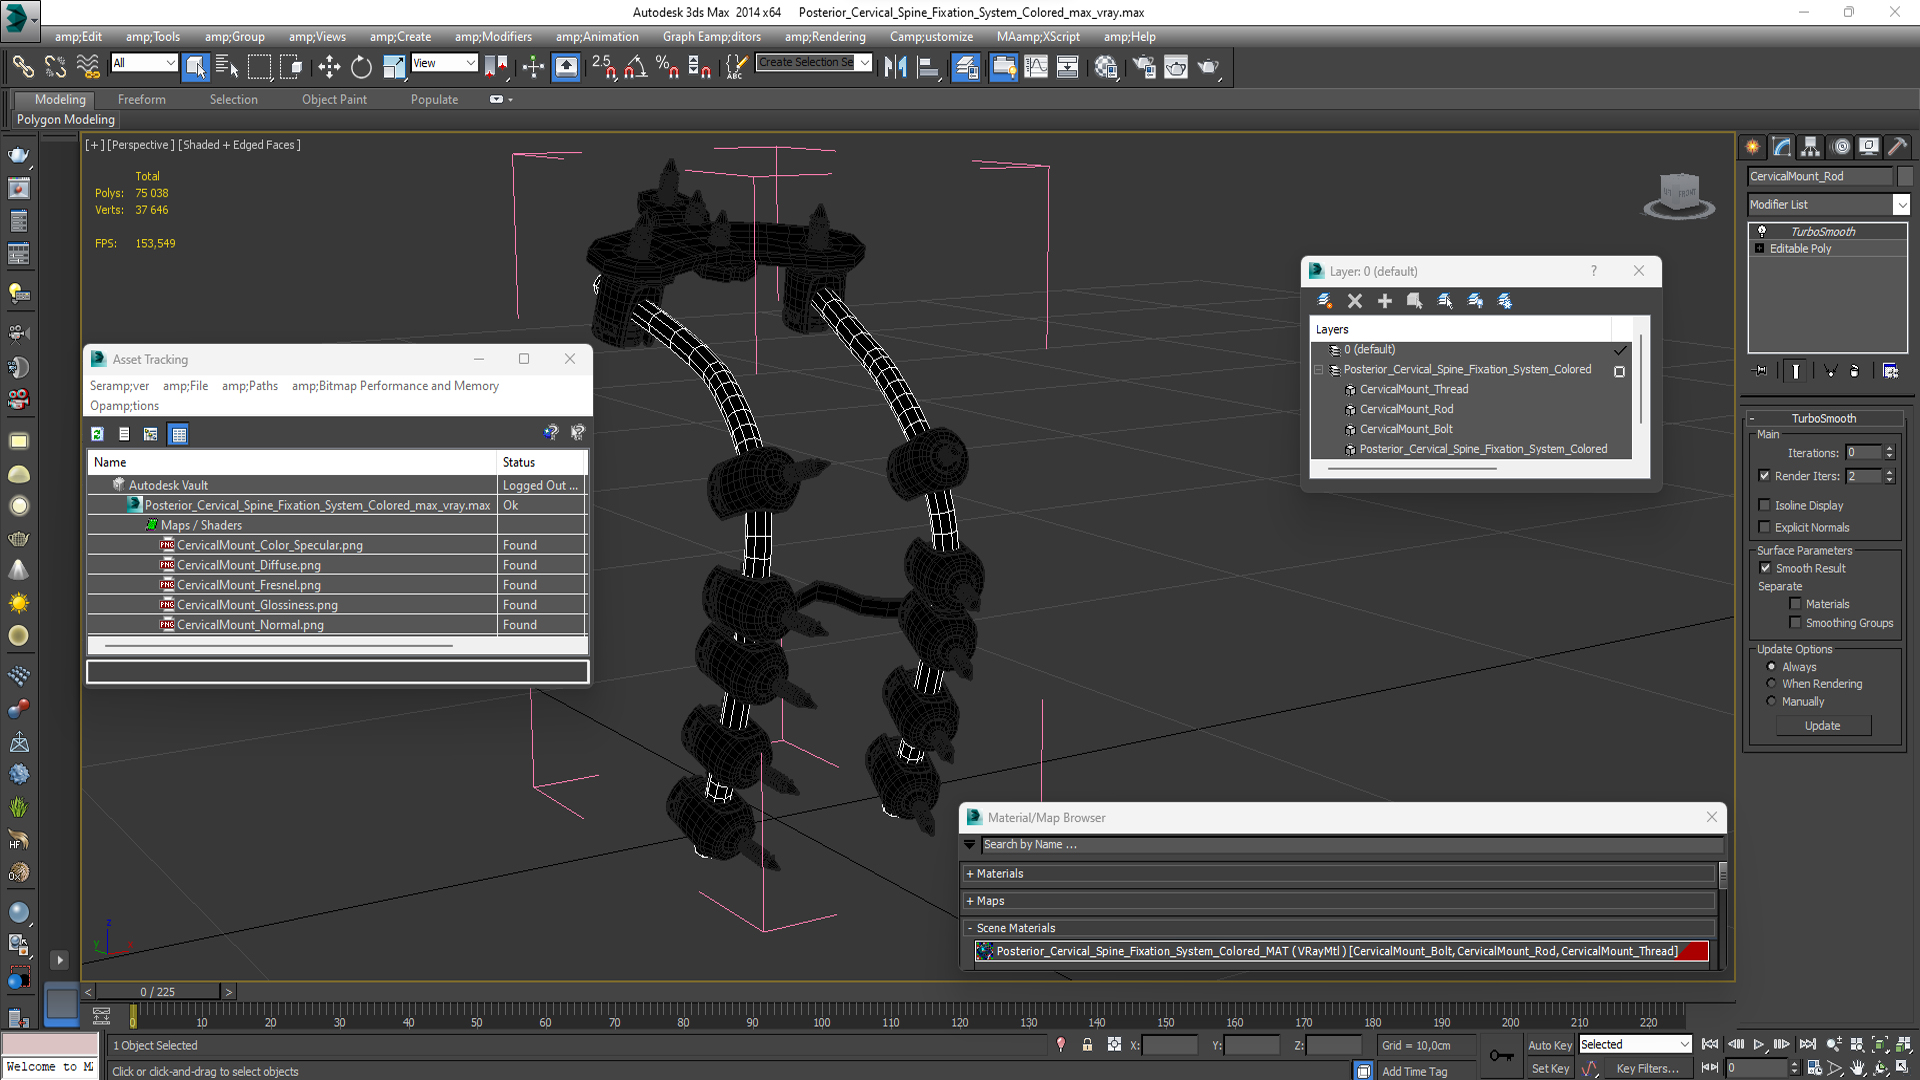The width and height of the screenshot is (1920, 1080).
Task: Select the Manually update option
Action: pyautogui.click(x=1771, y=701)
